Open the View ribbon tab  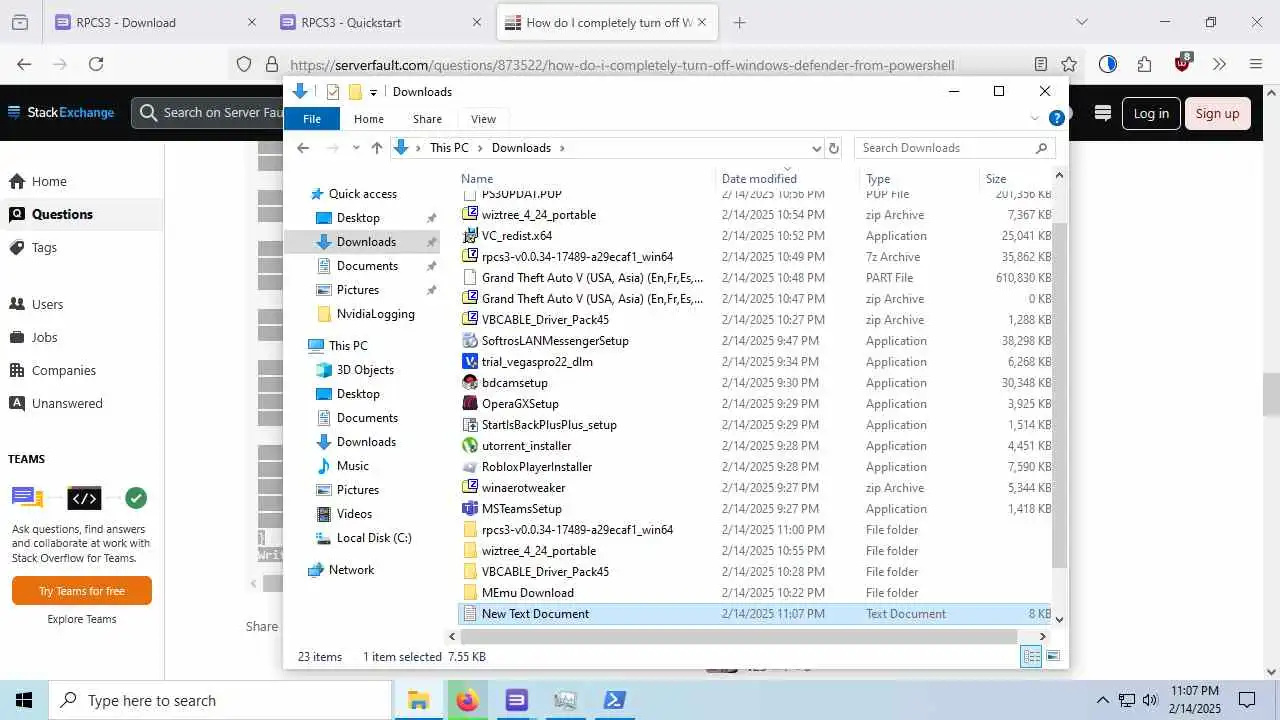coord(483,119)
